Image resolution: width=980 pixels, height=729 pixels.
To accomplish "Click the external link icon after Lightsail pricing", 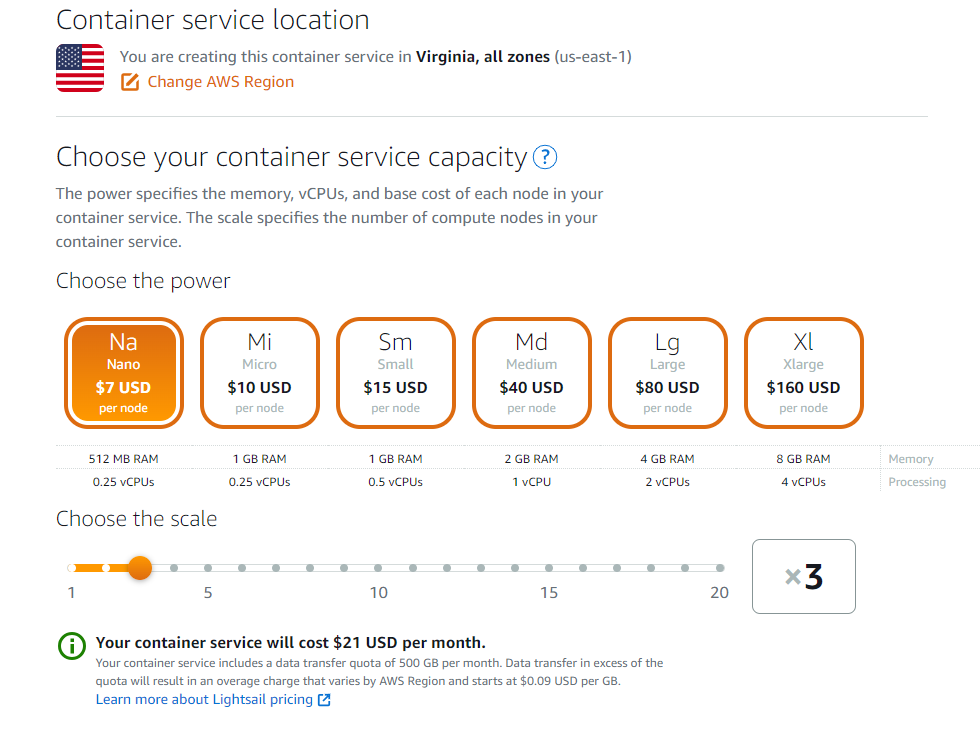I will tap(324, 700).
